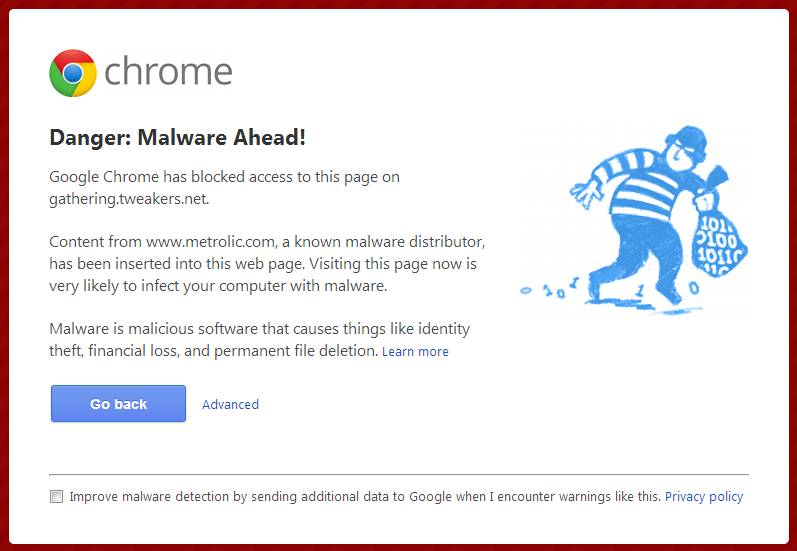Click the Google Chrome logo icon
797x551 pixels.
[73, 73]
